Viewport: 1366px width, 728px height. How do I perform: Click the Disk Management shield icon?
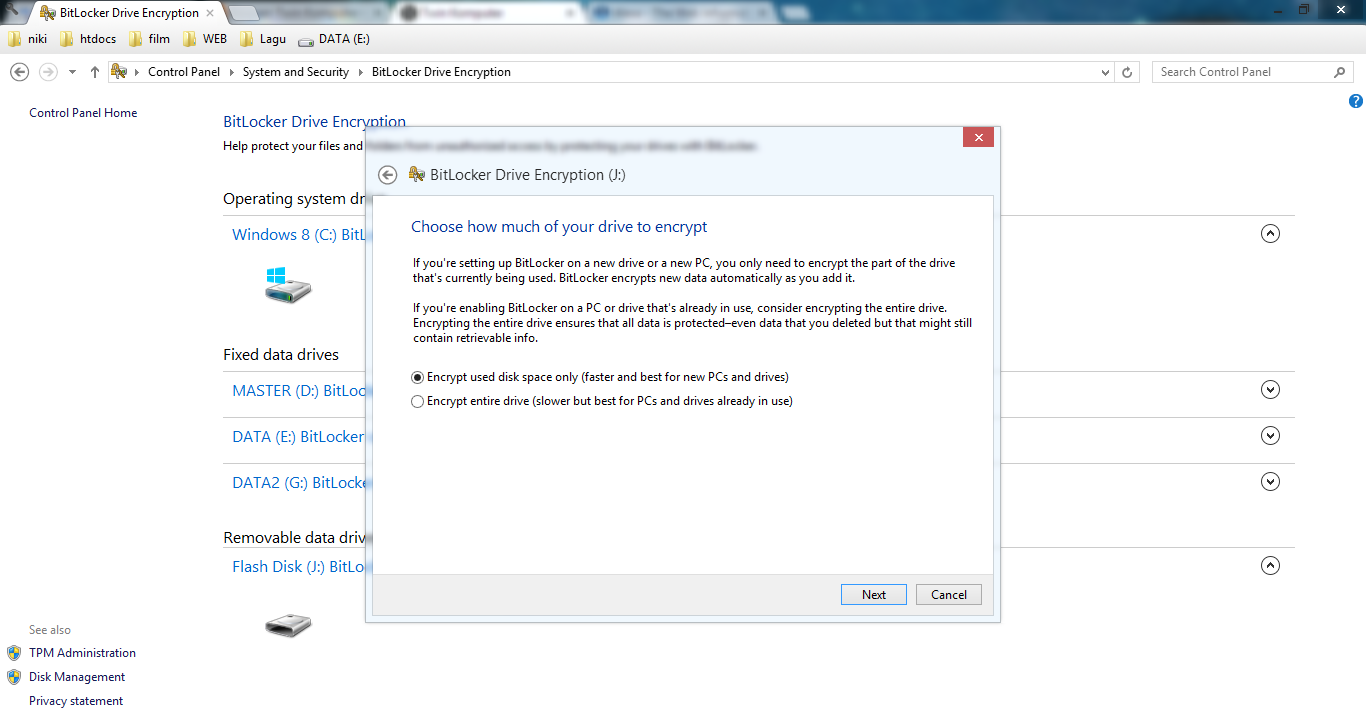pyautogui.click(x=14, y=677)
